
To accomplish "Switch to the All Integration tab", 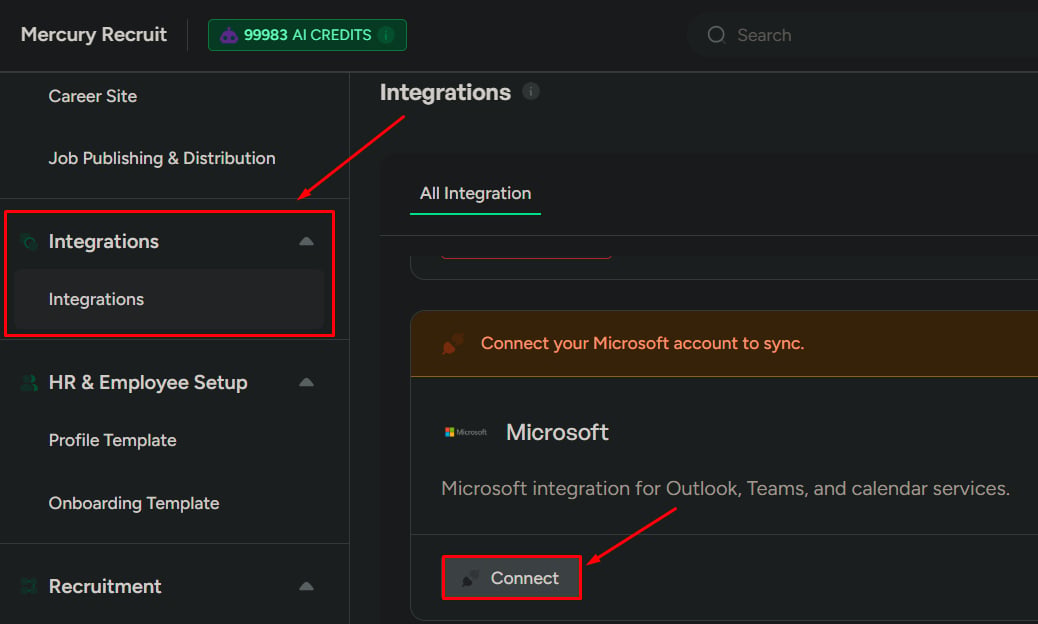I will (x=475, y=193).
